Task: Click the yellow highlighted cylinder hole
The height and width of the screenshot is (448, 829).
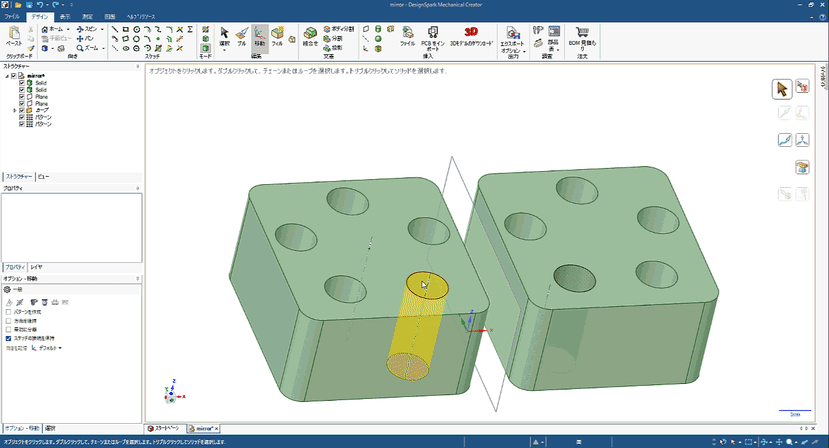Action: [416, 328]
